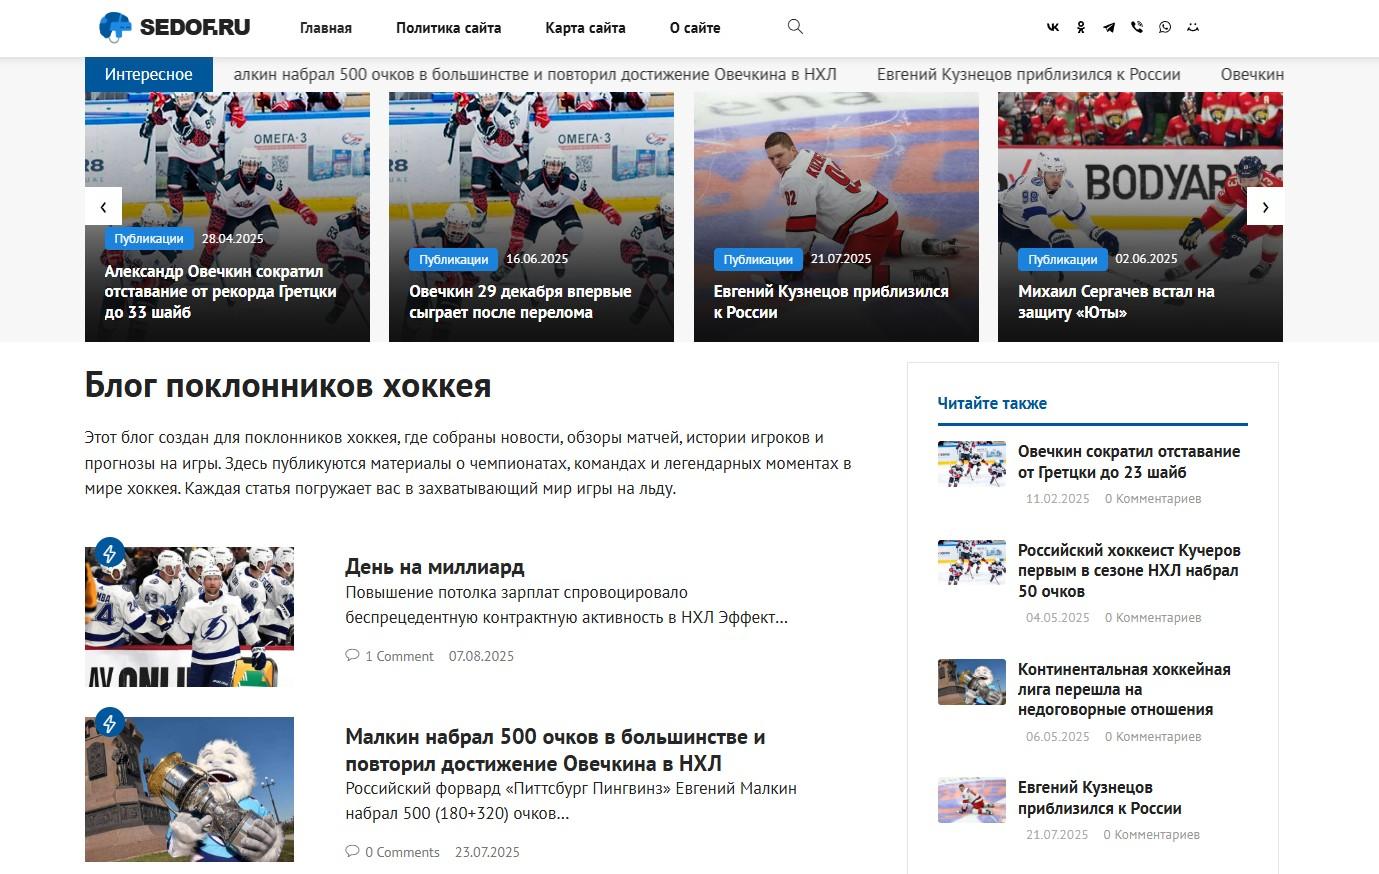Click the sidebar date «04.05.2025»
1379x874 pixels.
coord(1058,617)
